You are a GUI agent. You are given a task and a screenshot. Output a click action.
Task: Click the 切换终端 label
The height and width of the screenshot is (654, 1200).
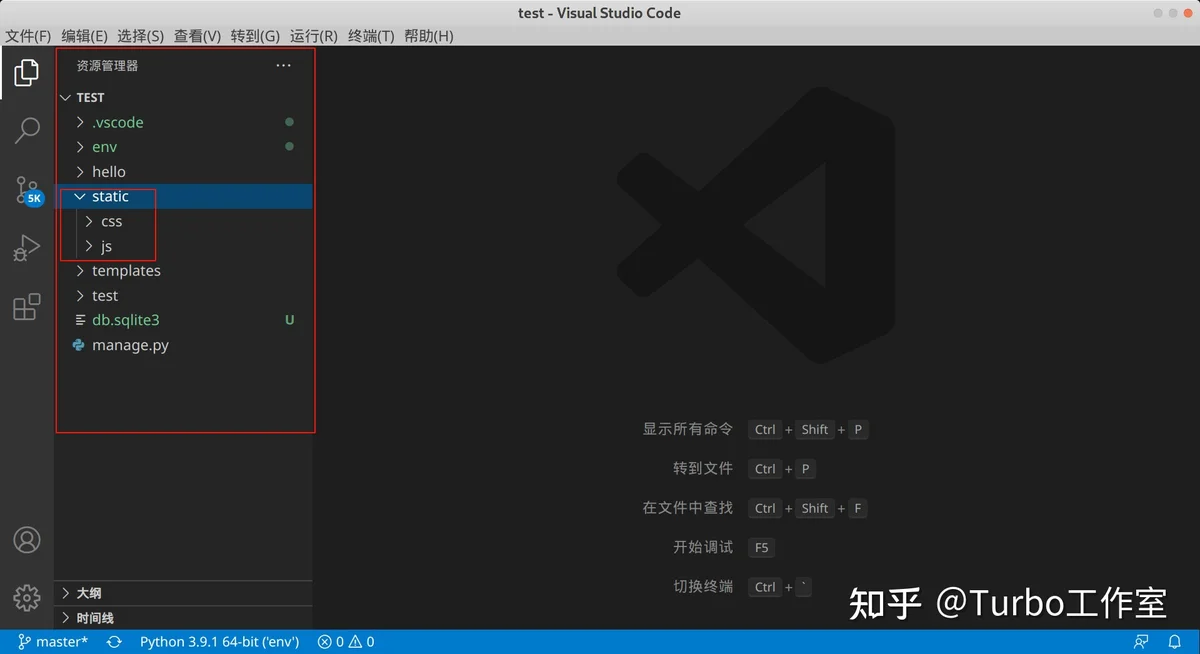pos(703,587)
